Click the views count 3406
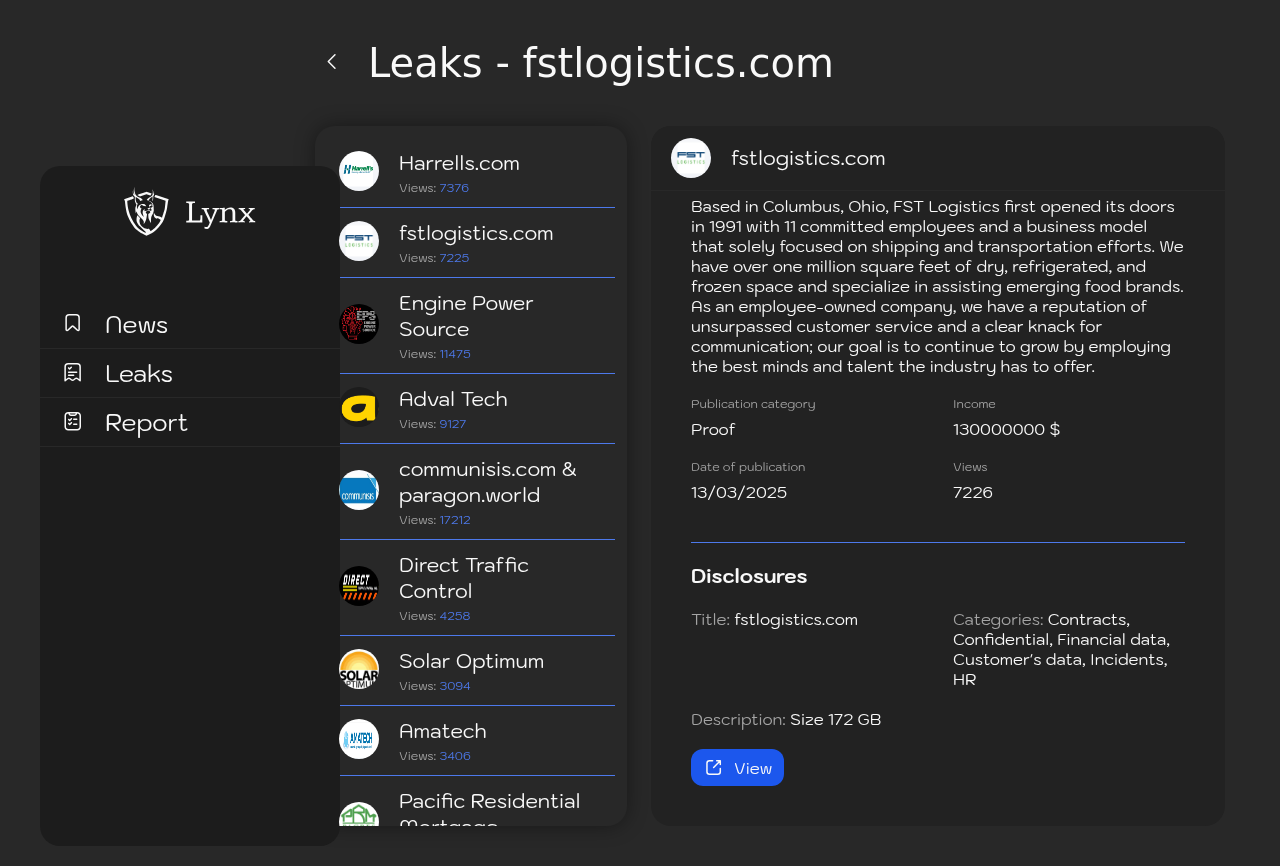The image size is (1280, 866). [455, 756]
